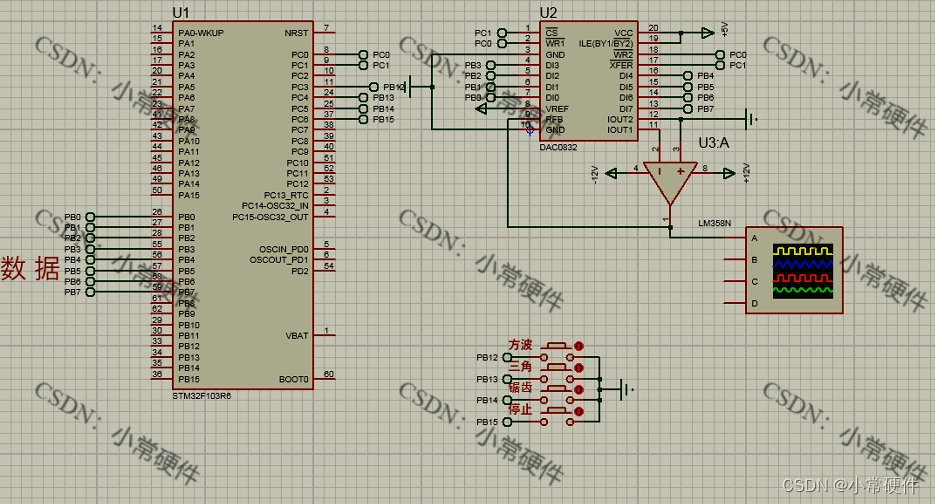Click oscilloscope channel B input pin
935x504 pixels.
(735, 259)
